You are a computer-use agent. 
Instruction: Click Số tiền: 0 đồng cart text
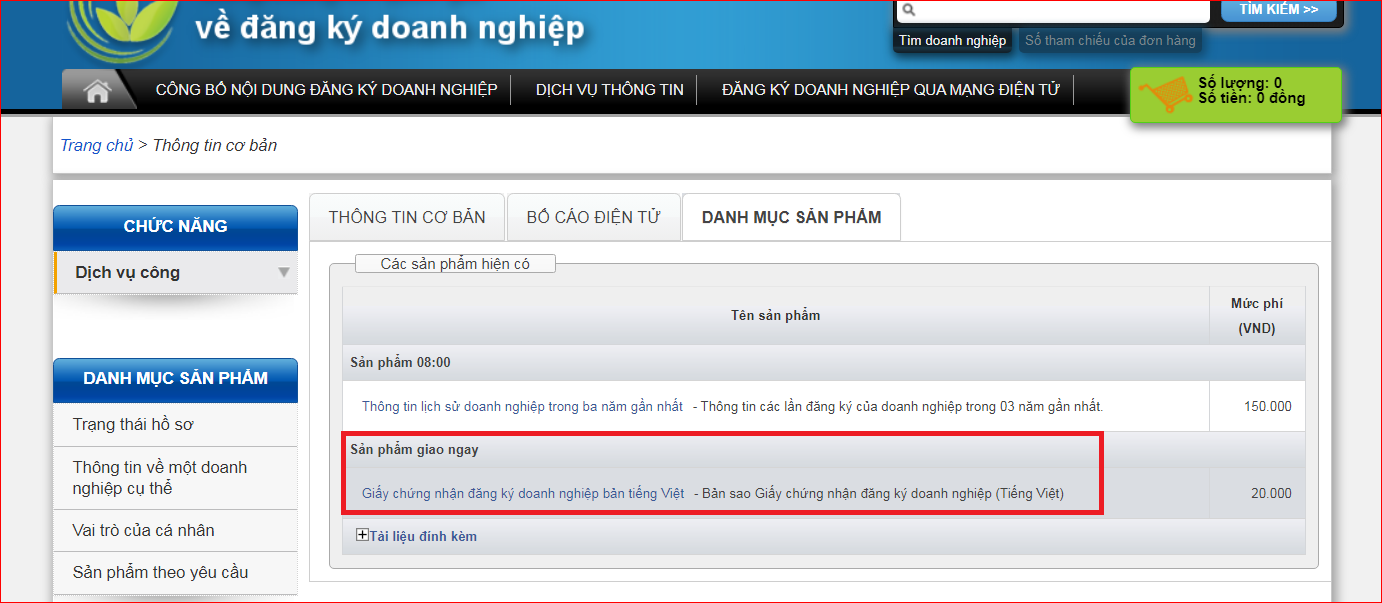click(1252, 98)
